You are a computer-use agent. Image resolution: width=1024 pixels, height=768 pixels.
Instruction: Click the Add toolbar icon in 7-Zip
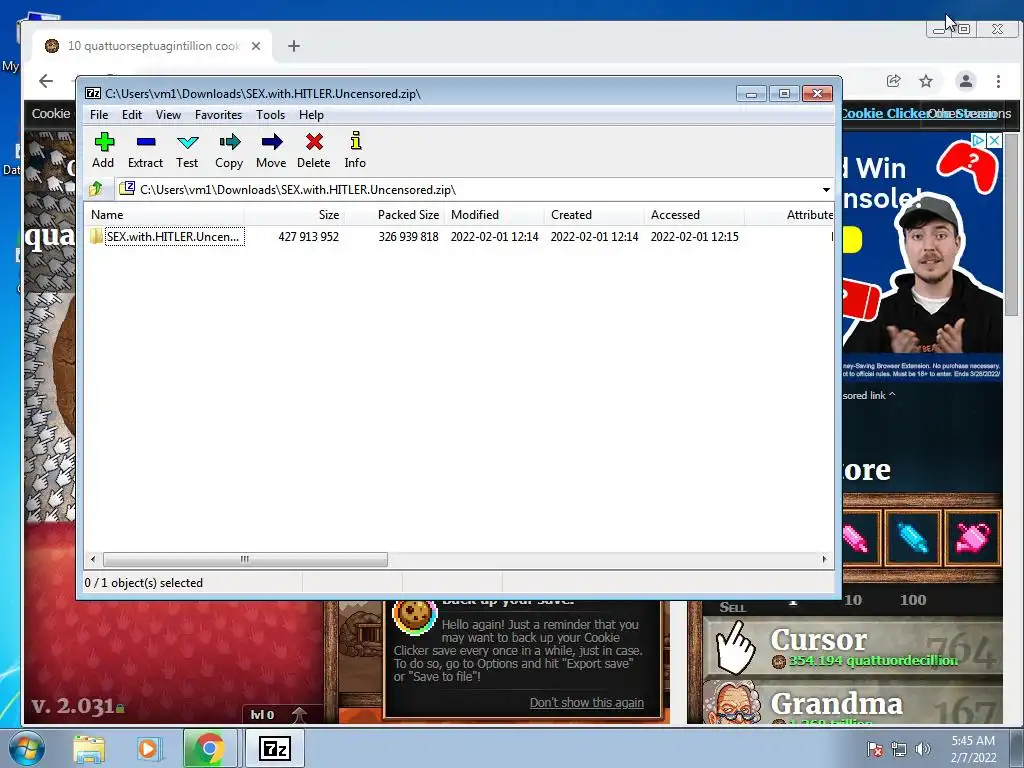click(103, 150)
